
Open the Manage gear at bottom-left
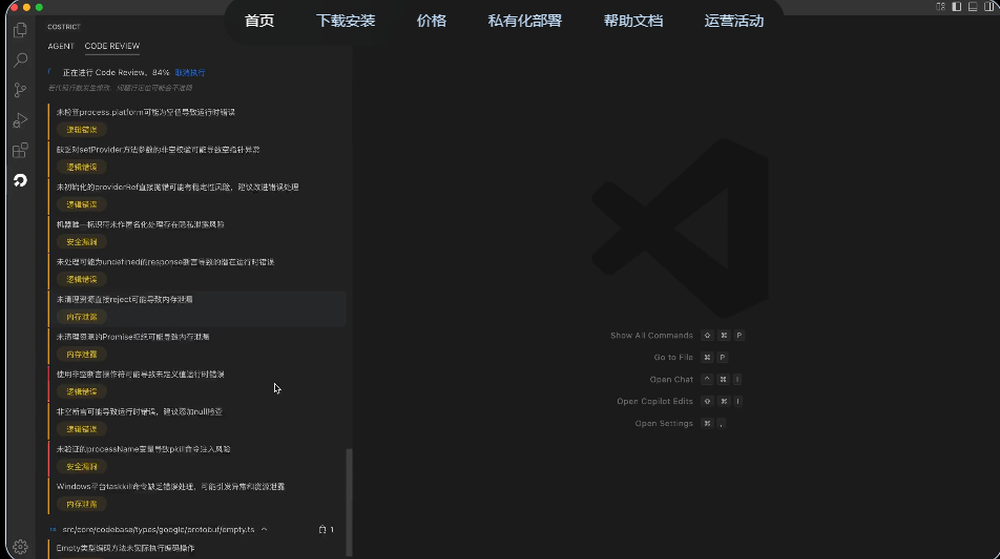coord(20,547)
